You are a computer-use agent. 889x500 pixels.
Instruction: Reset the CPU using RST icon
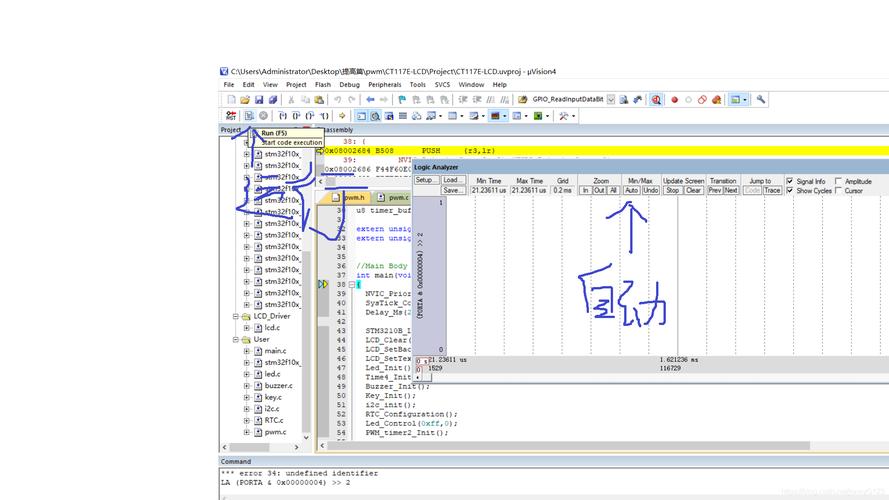pos(231,116)
